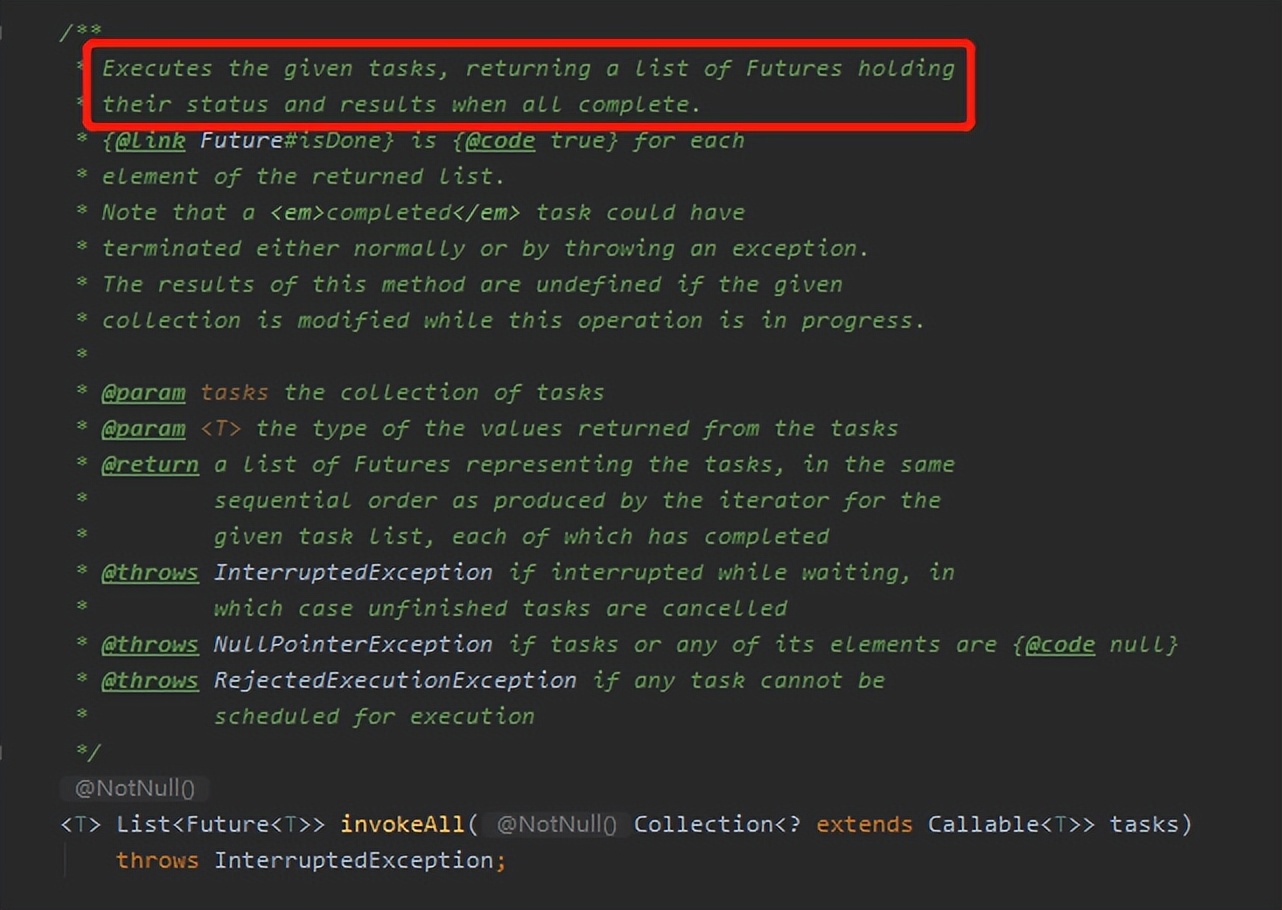Click the @param tag for "tasks"
The width and height of the screenshot is (1282, 910).
coord(143,393)
